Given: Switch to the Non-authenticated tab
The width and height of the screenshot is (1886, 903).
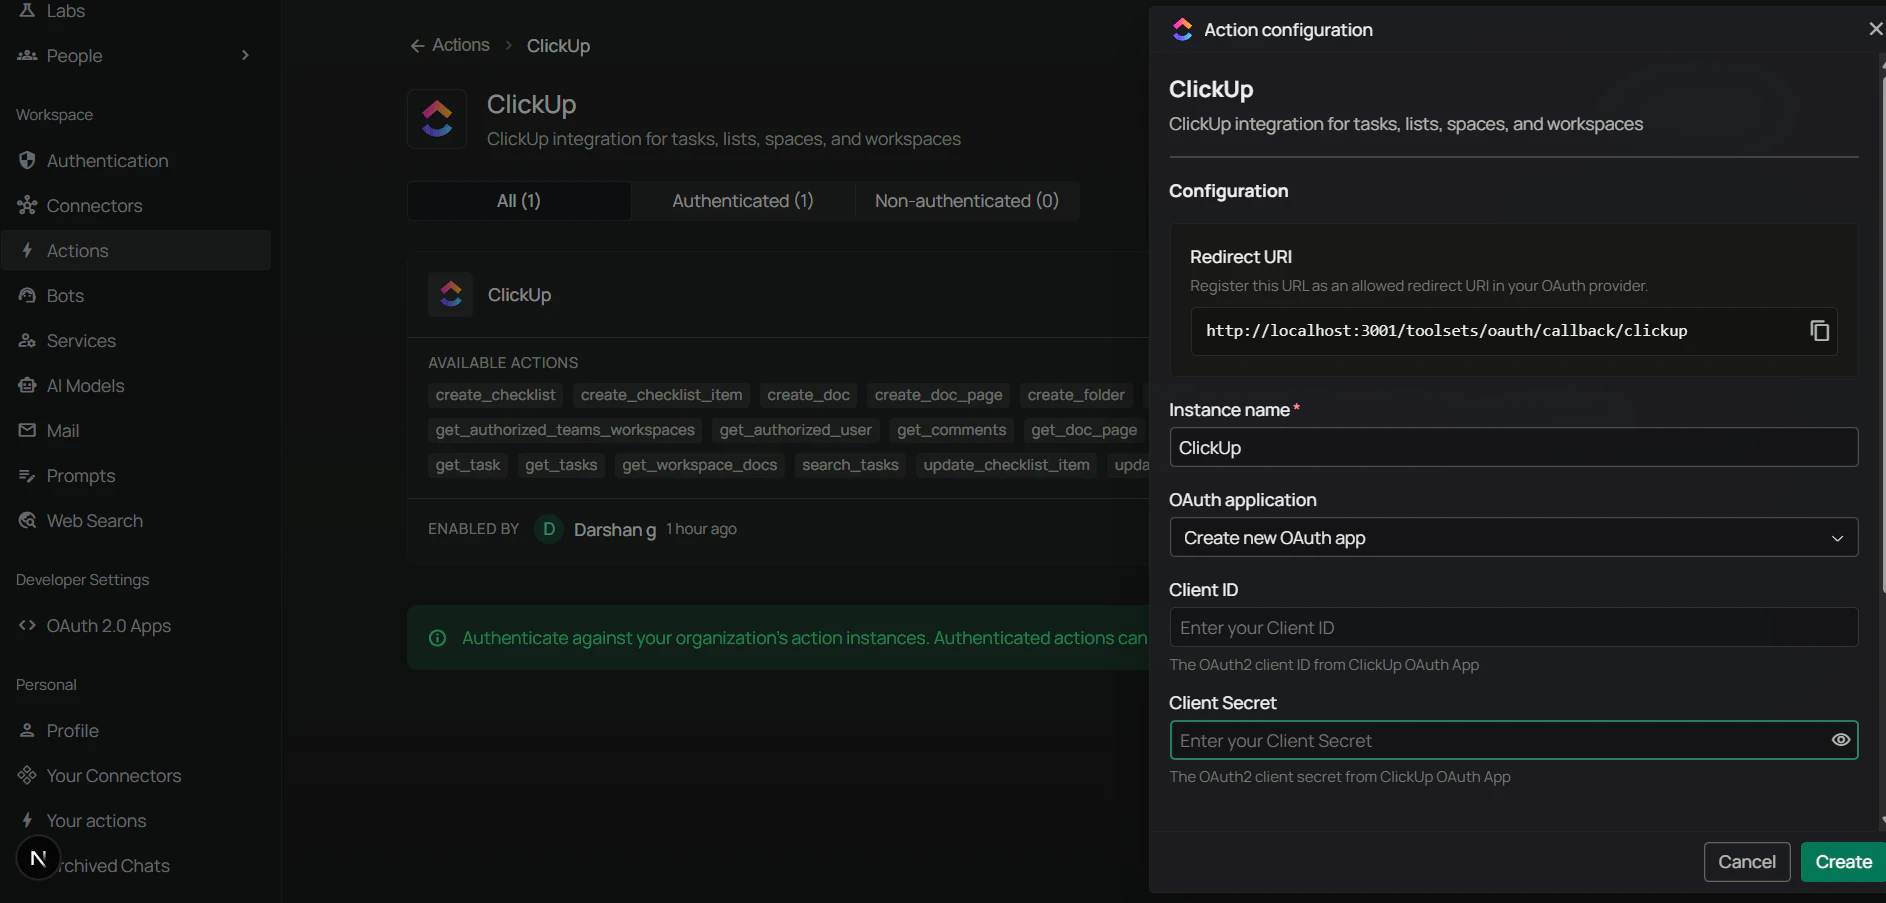Looking at the screenshot, I should coord(965,200).
